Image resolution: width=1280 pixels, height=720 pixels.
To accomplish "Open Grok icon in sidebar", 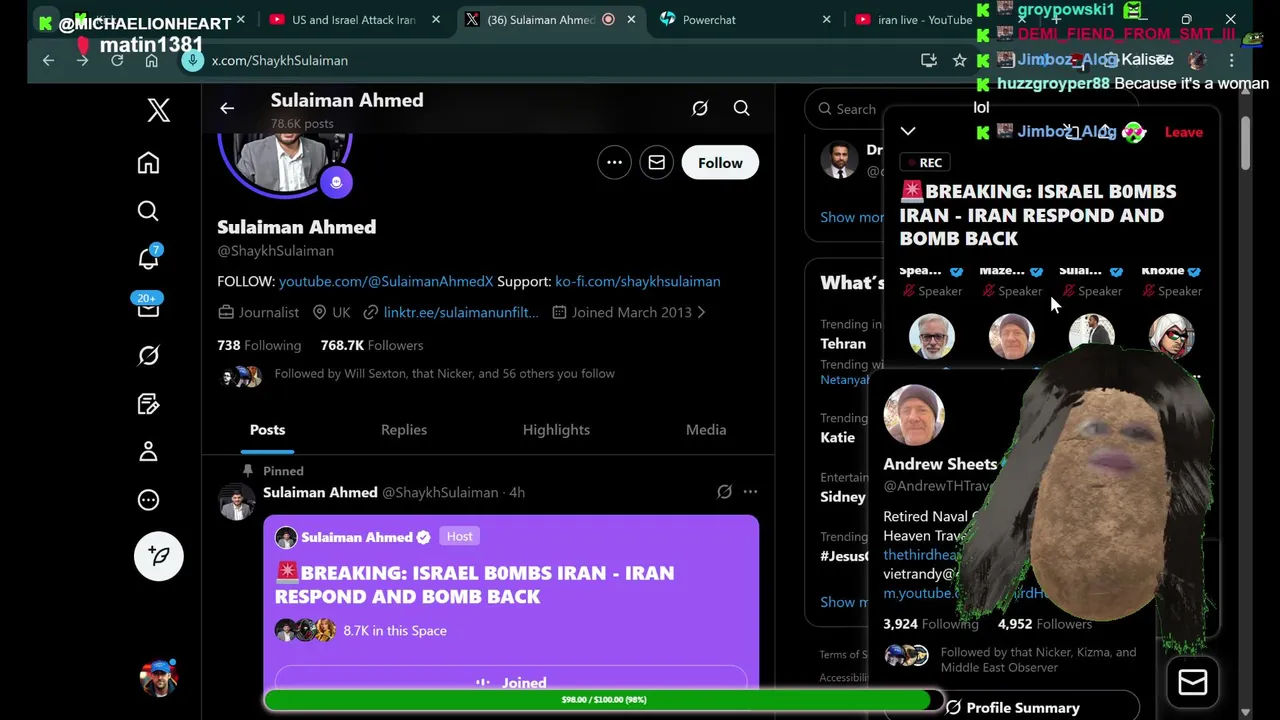I will [148, 355].
